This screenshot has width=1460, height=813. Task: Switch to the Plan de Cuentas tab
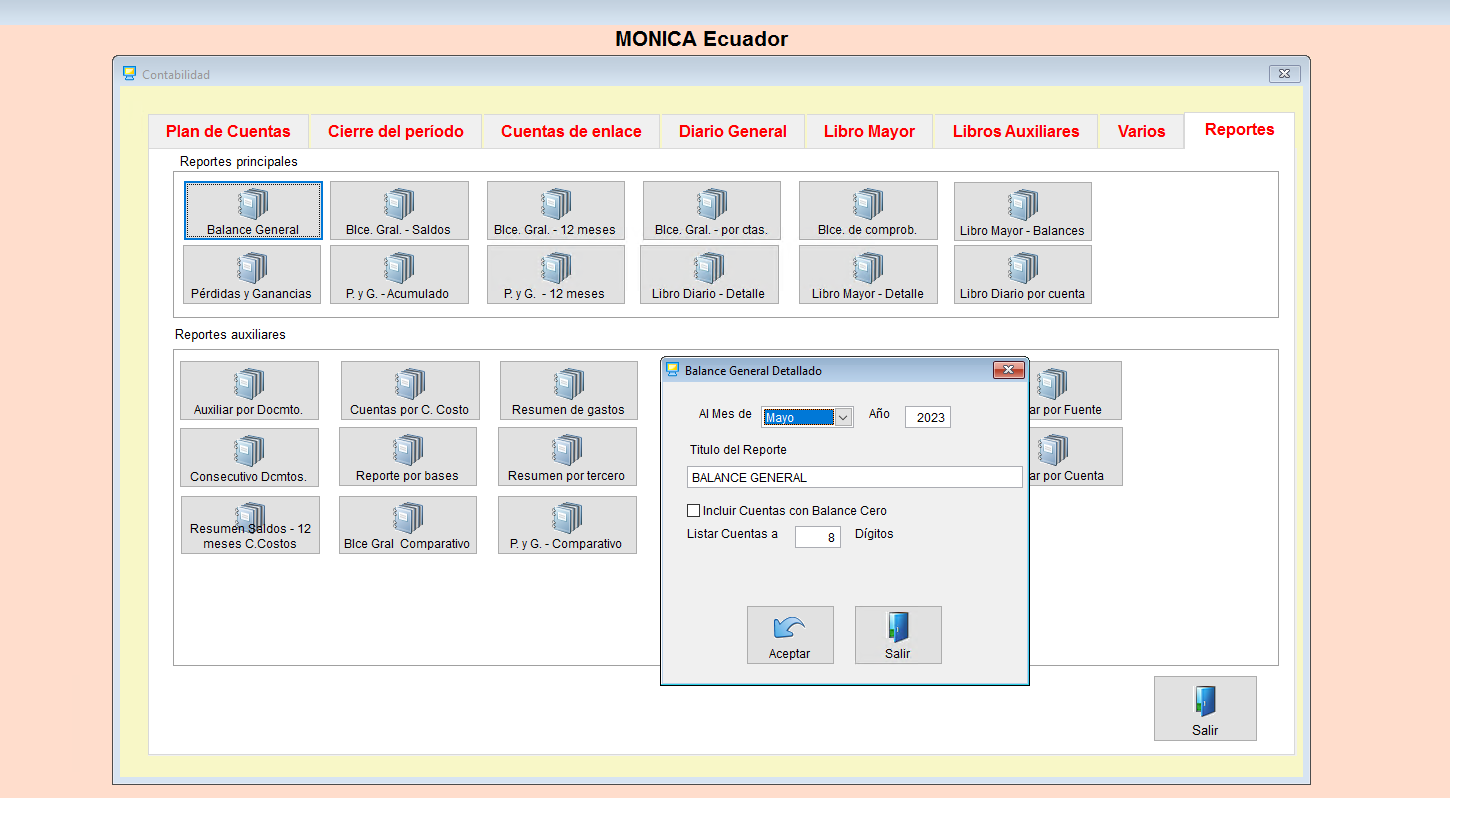coord(228,131)
